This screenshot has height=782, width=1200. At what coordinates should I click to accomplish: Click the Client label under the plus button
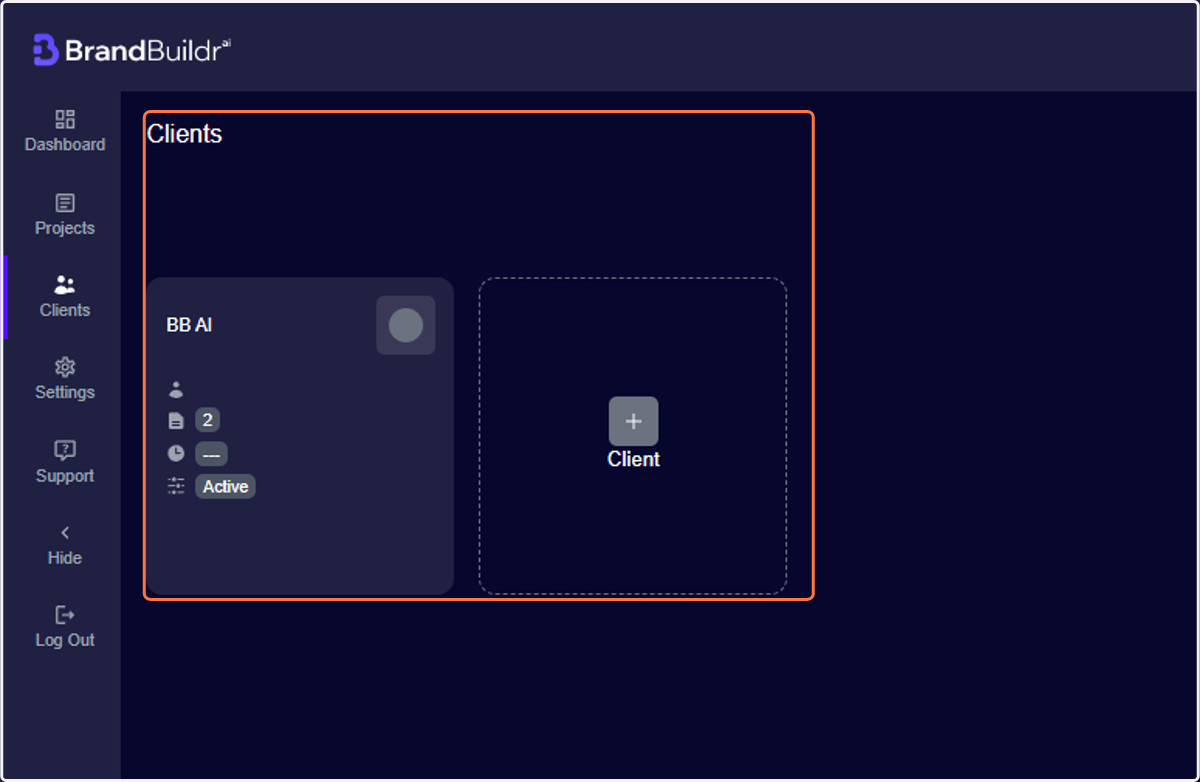tap(634, 460)
